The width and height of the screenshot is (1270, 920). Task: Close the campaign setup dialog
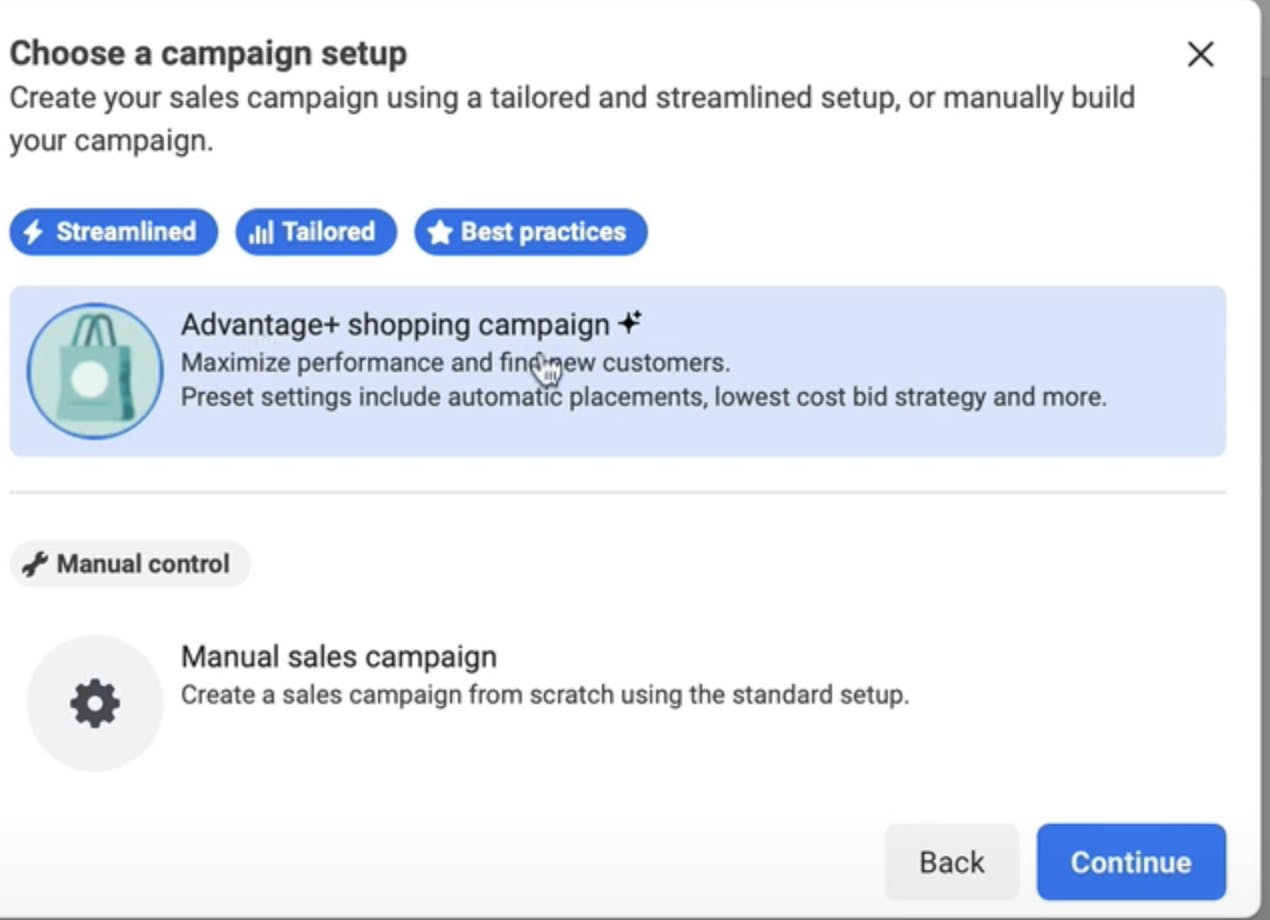click(x=1200, y=54)
